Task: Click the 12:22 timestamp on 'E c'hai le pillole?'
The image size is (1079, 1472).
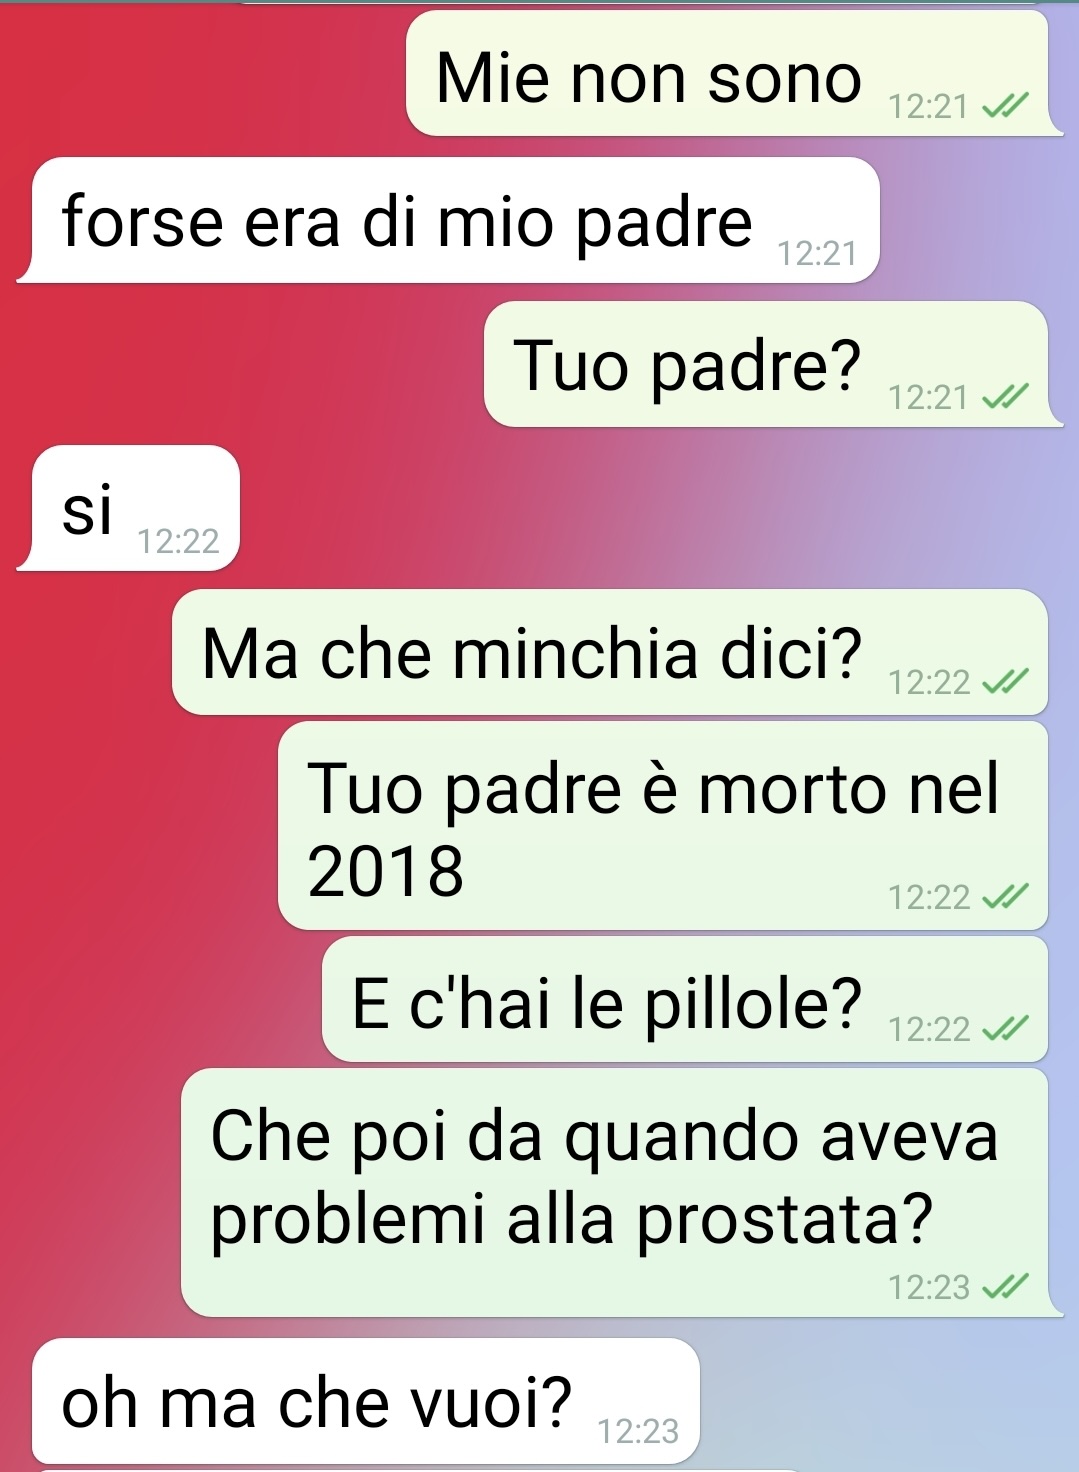Action: [929, 1029]
